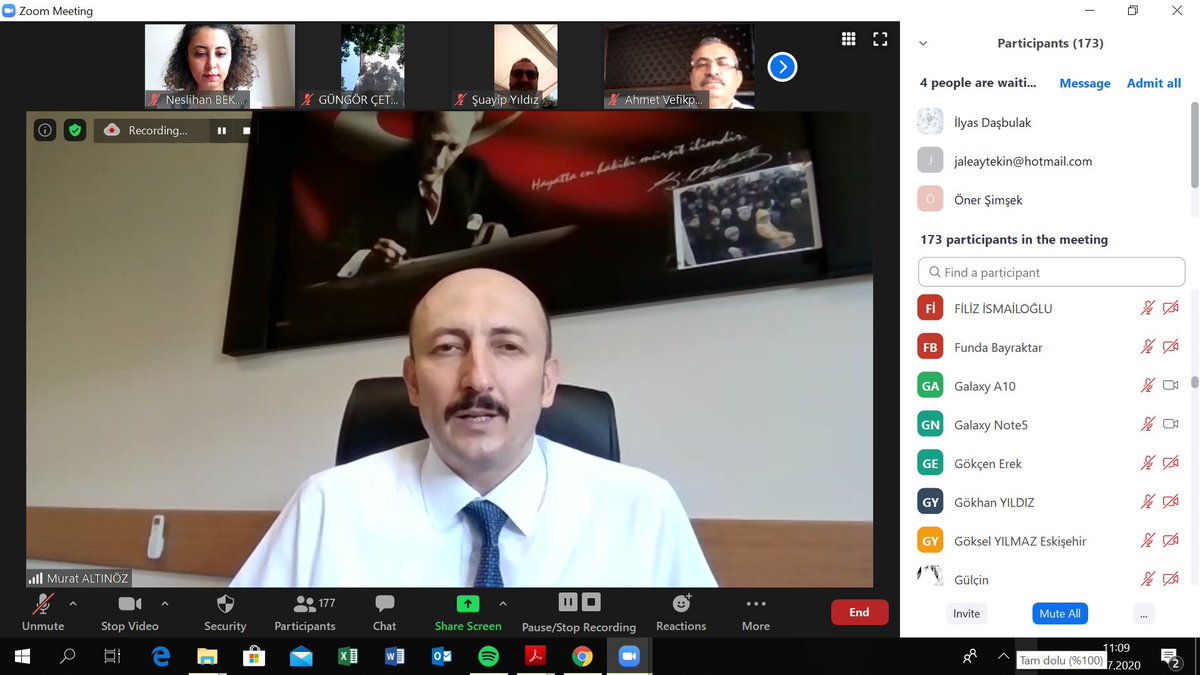This screenshot has height=675, width=1200.
Task: Open the Chat panel
Action: pos(385,612)
